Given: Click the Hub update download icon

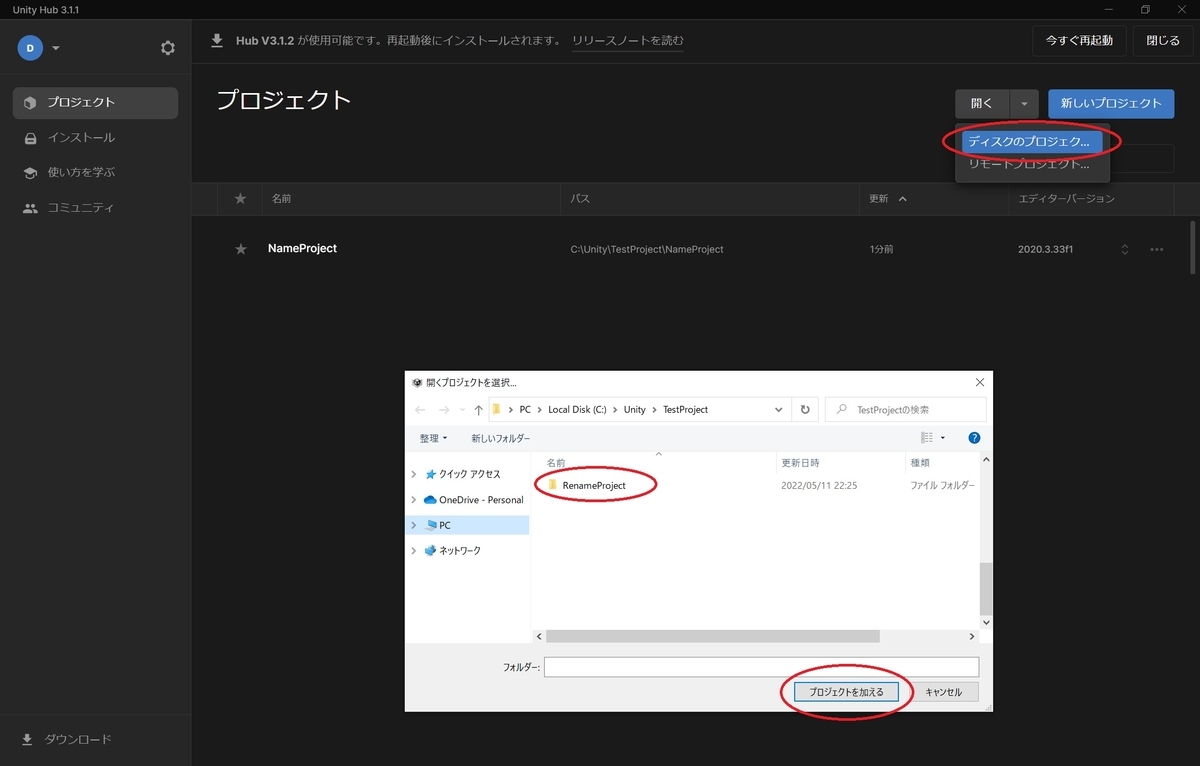Looking at the screenshot, I should pos(217,40).
